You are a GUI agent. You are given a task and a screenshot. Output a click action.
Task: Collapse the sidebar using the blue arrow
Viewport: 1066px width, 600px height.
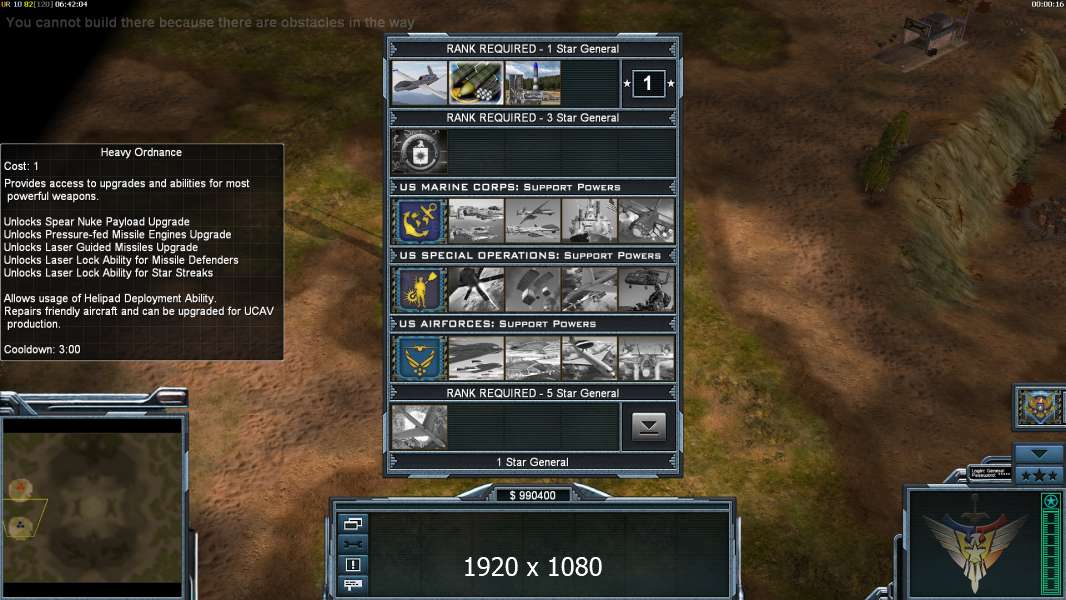click(x=1039, y=453)
